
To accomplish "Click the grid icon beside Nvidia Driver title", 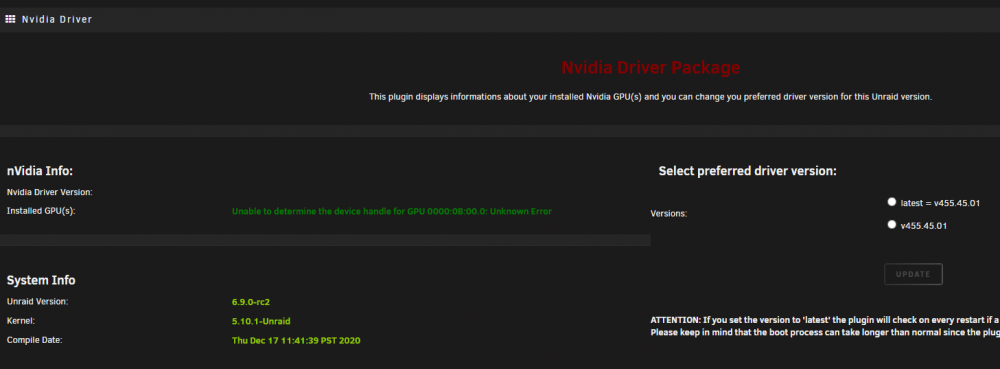I will [10, 19].
